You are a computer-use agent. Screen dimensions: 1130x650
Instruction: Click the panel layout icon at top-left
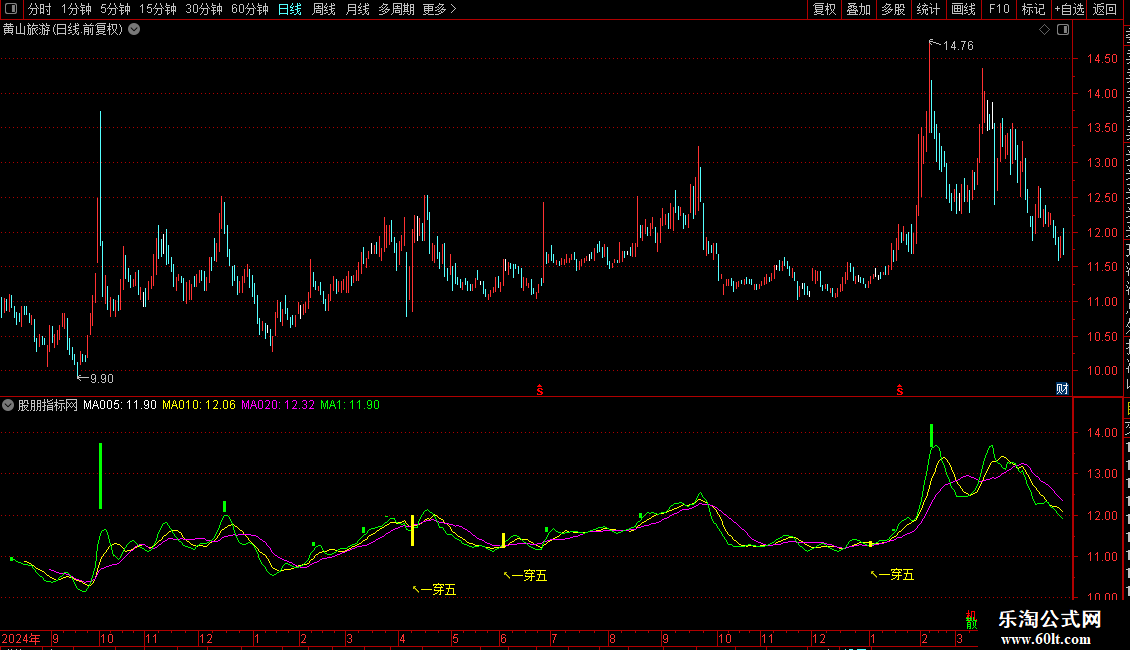pos(11,9)
